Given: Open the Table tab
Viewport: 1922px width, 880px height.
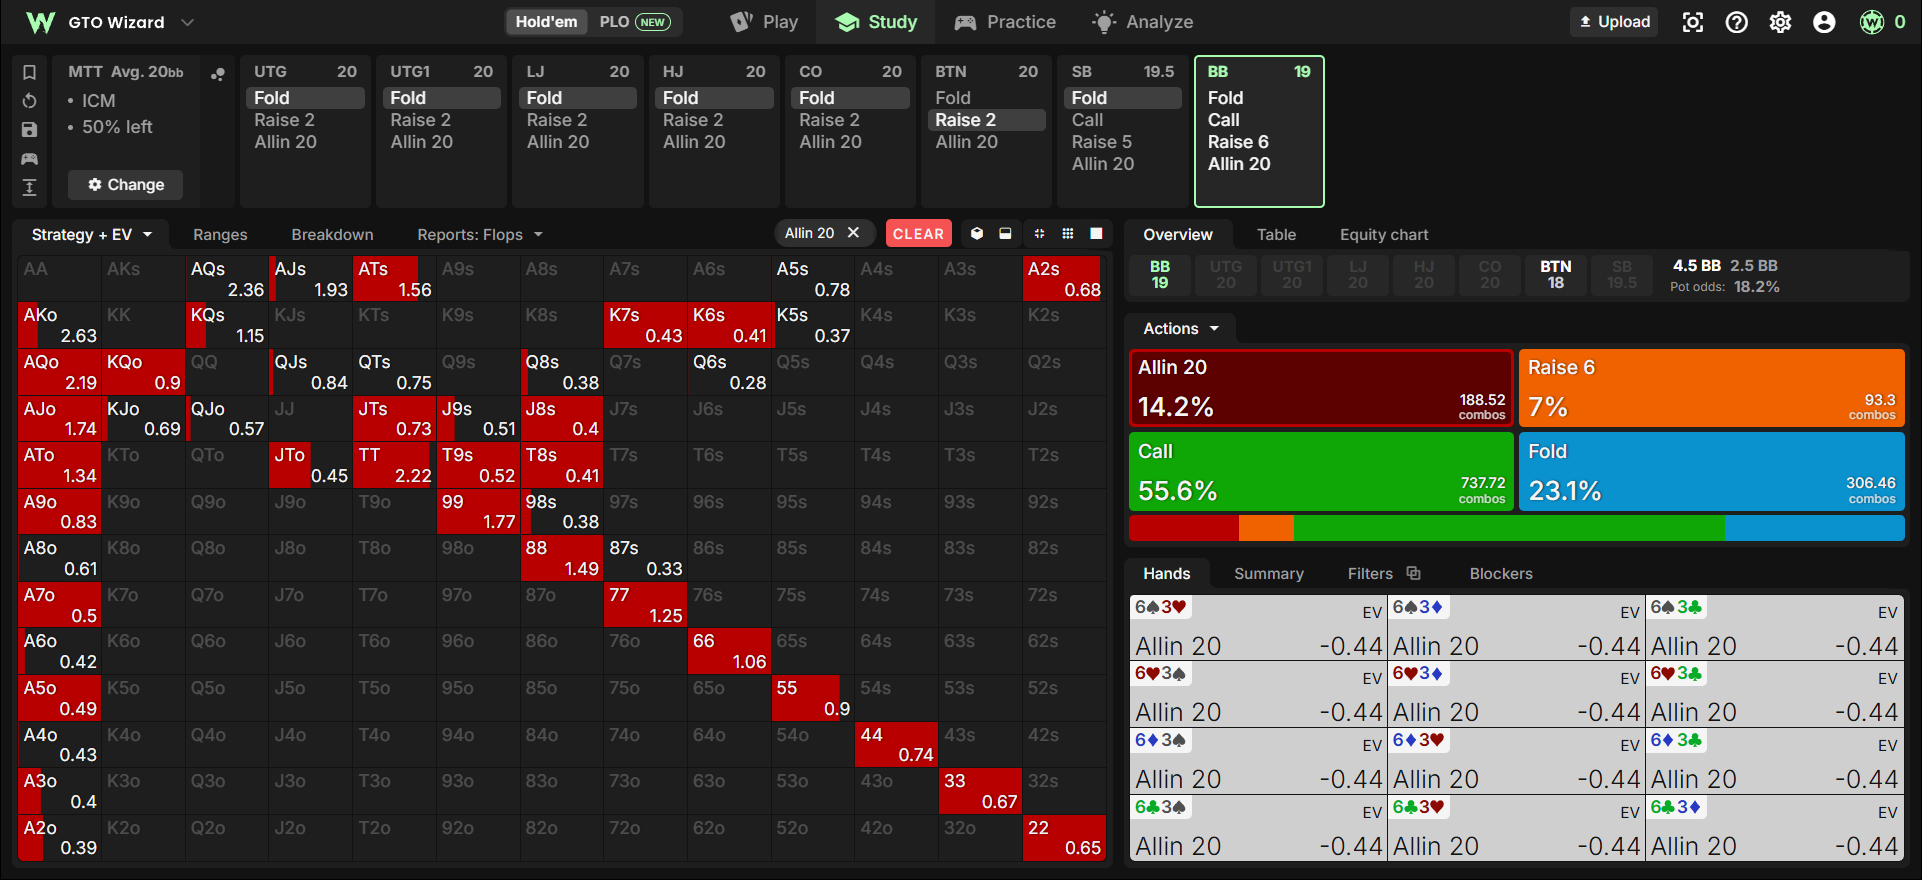Looking at the screenshot, I should tap(1276, 234).
